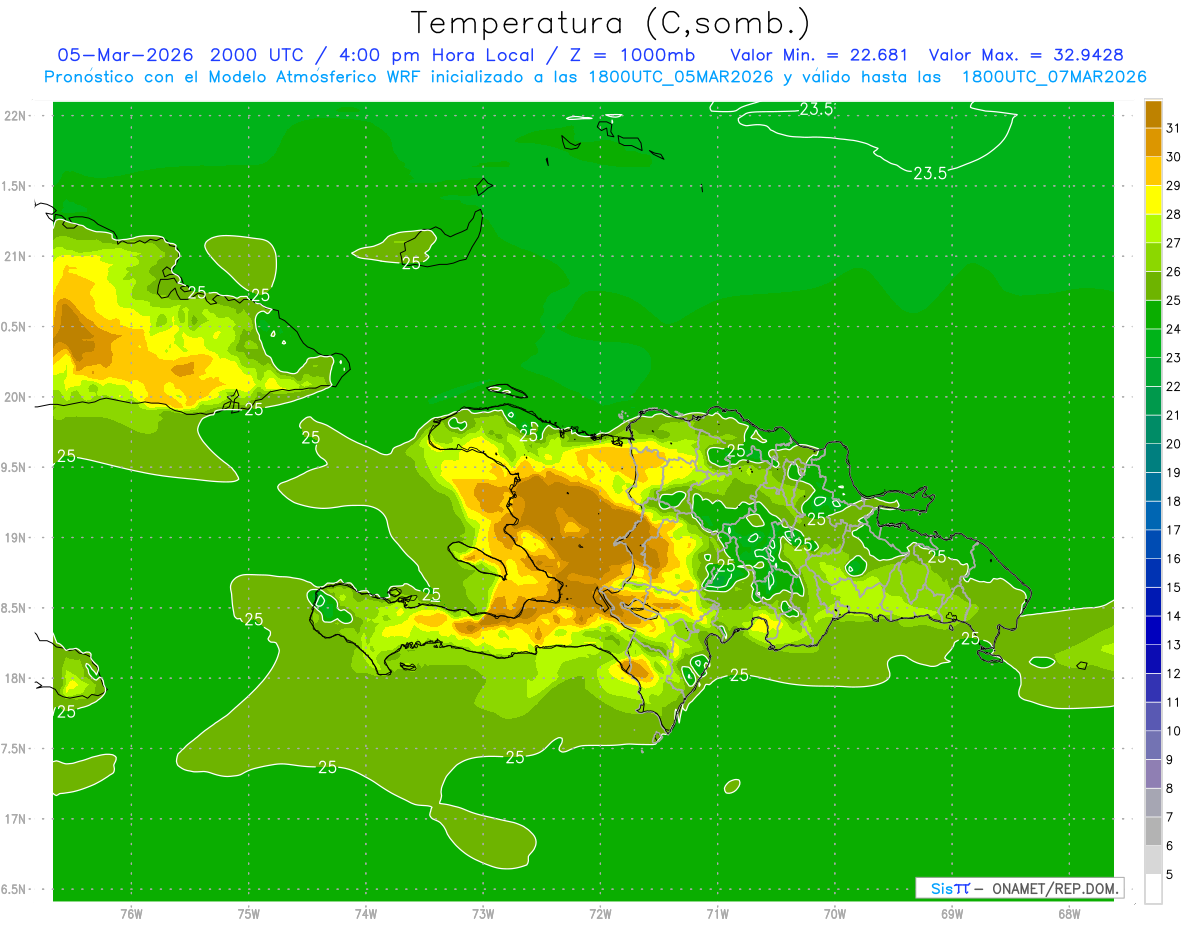This screenshot has height=927, width=1200.
Task: Click legend swatch between 25 and 26
Action: tap(1153, 286)
